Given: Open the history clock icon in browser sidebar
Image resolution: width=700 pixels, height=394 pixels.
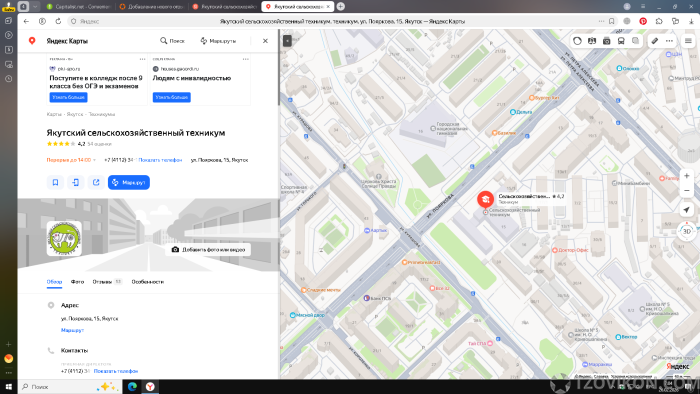Looking at the screenshot, I should [x=8, y=79].
